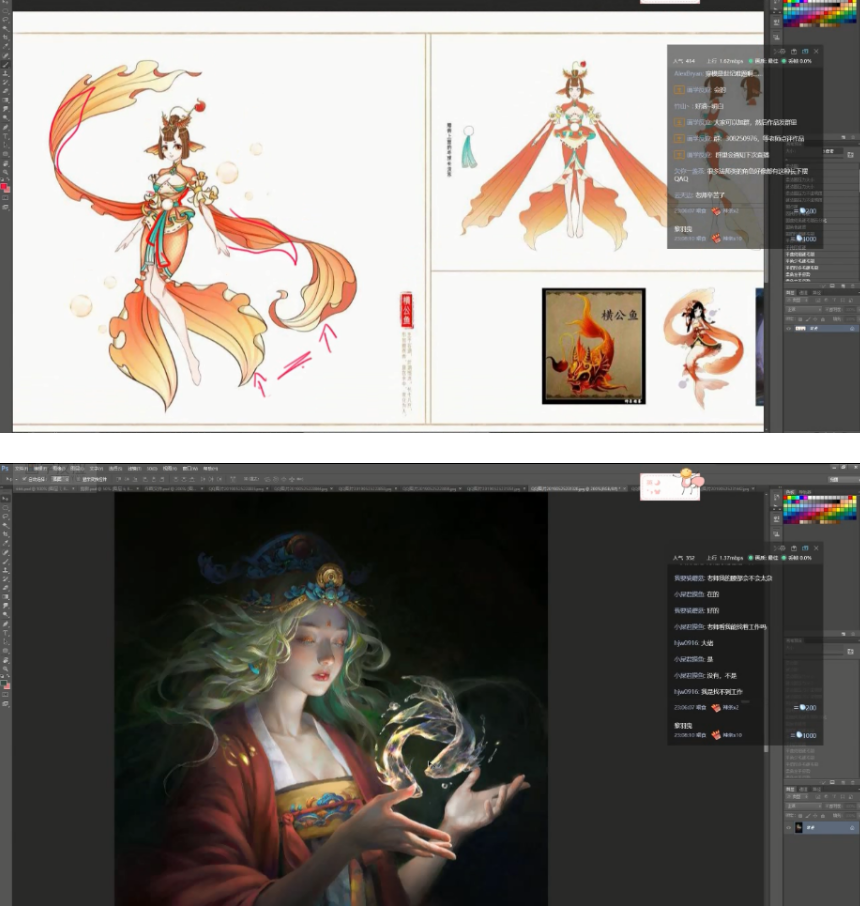
Task: Click background color swatch in lower window toolbar
Action: tap(8, 686)
